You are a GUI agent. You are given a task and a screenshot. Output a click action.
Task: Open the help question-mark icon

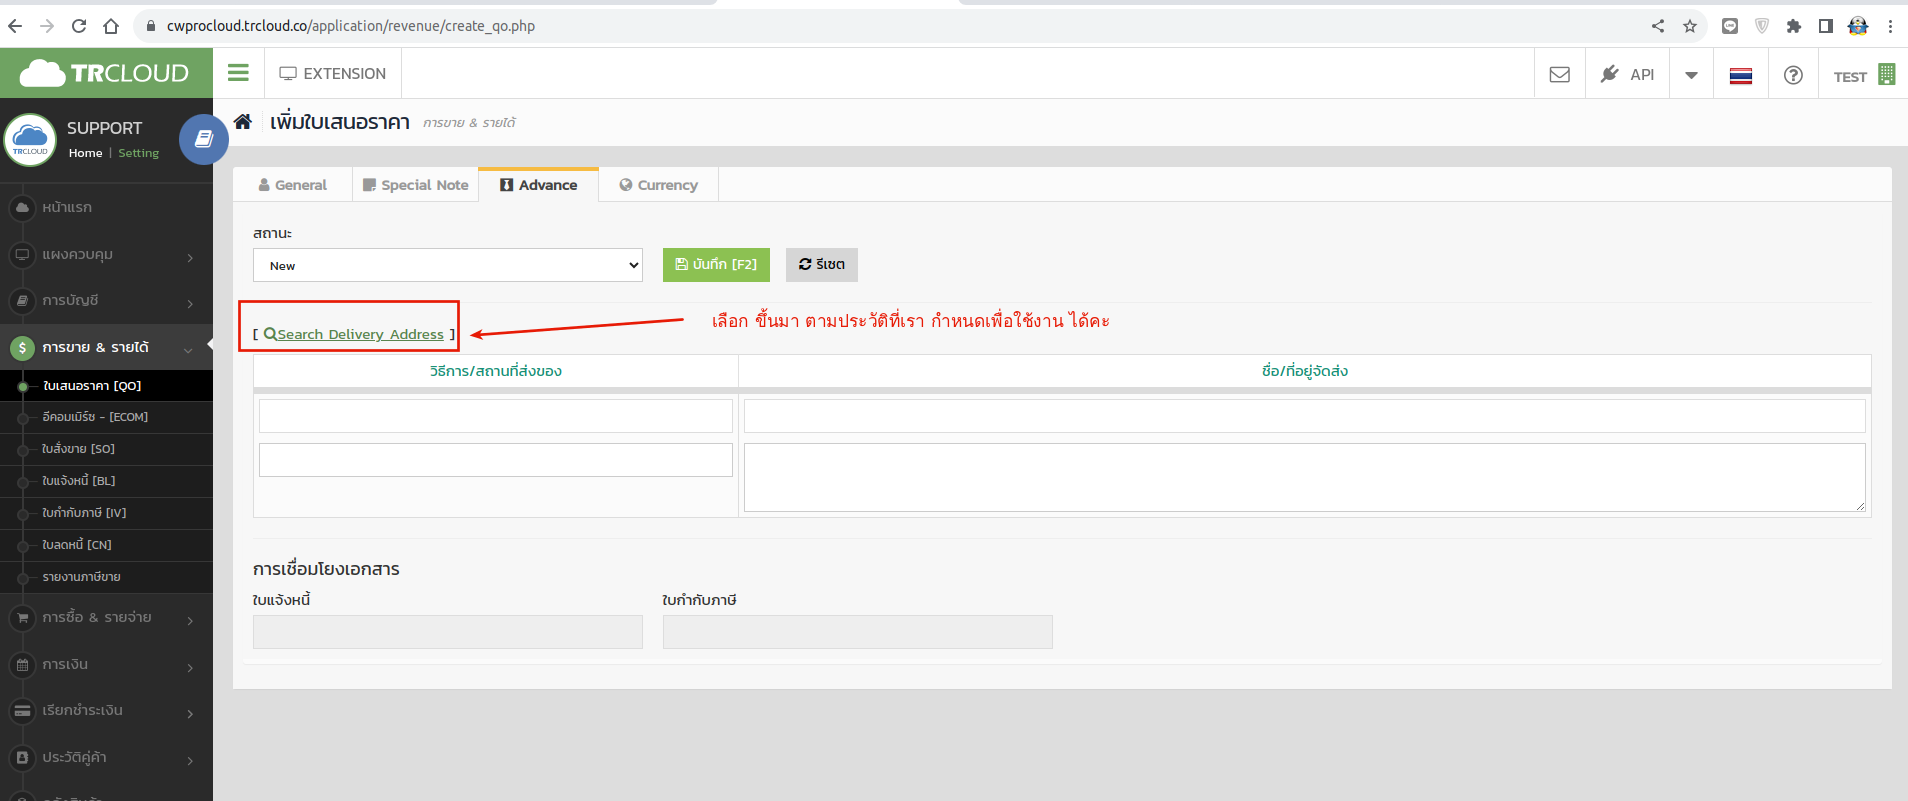coord(1793,75)
